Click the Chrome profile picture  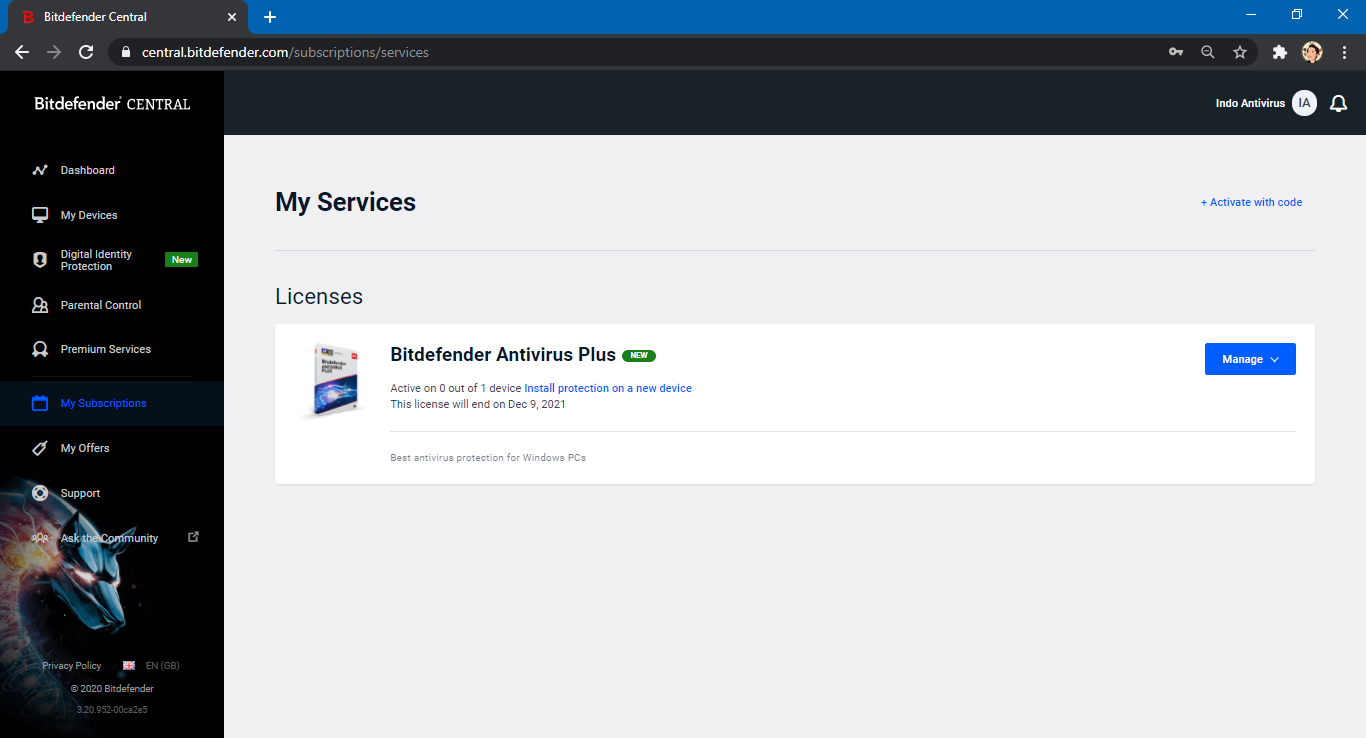tap(1312, 52)
